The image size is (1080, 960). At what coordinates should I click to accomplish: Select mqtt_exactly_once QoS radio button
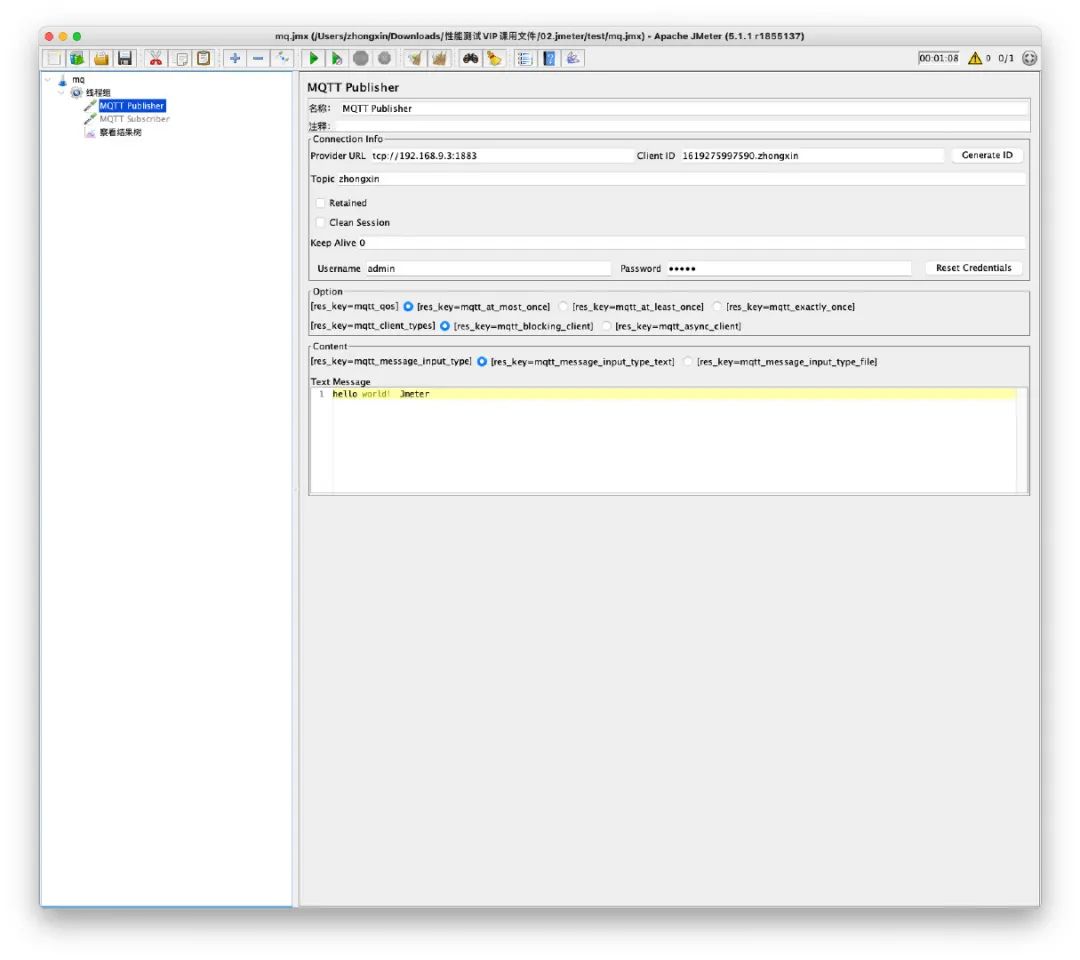pyautogui.click(x=718, y=306)
